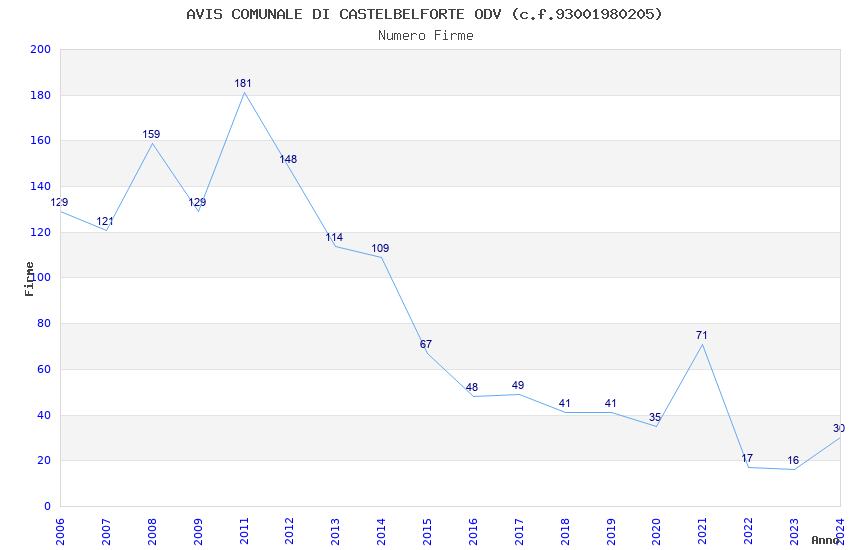The height and width of the screenshot is (550, 850).
Task: Click the data label 67
Action: click(426, 344)
